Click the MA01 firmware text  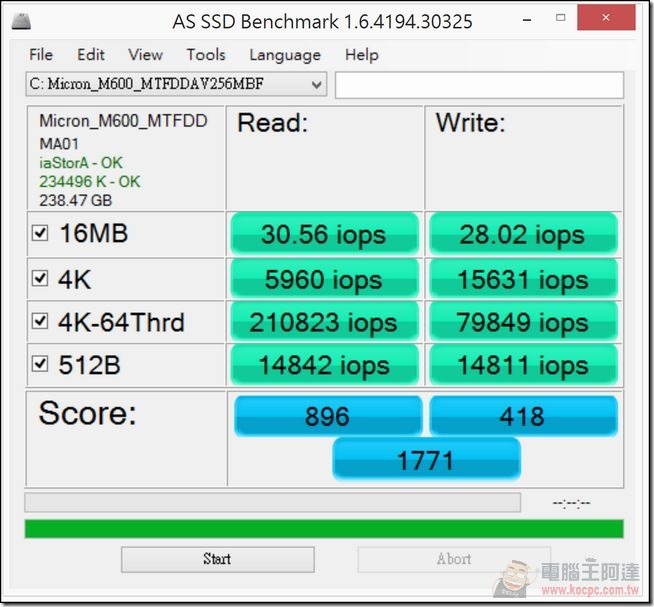pyautogui.click(x=59, y=144)
